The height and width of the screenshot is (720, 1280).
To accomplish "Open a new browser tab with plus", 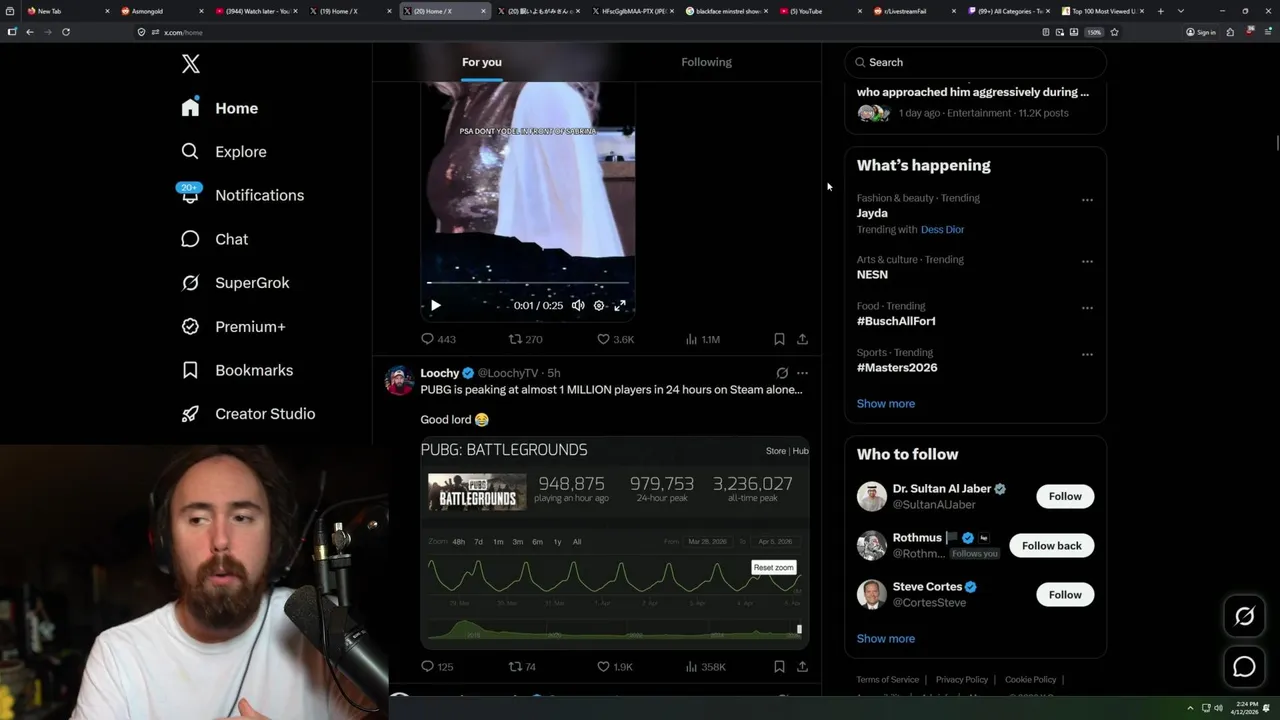I will (1160, 11).
